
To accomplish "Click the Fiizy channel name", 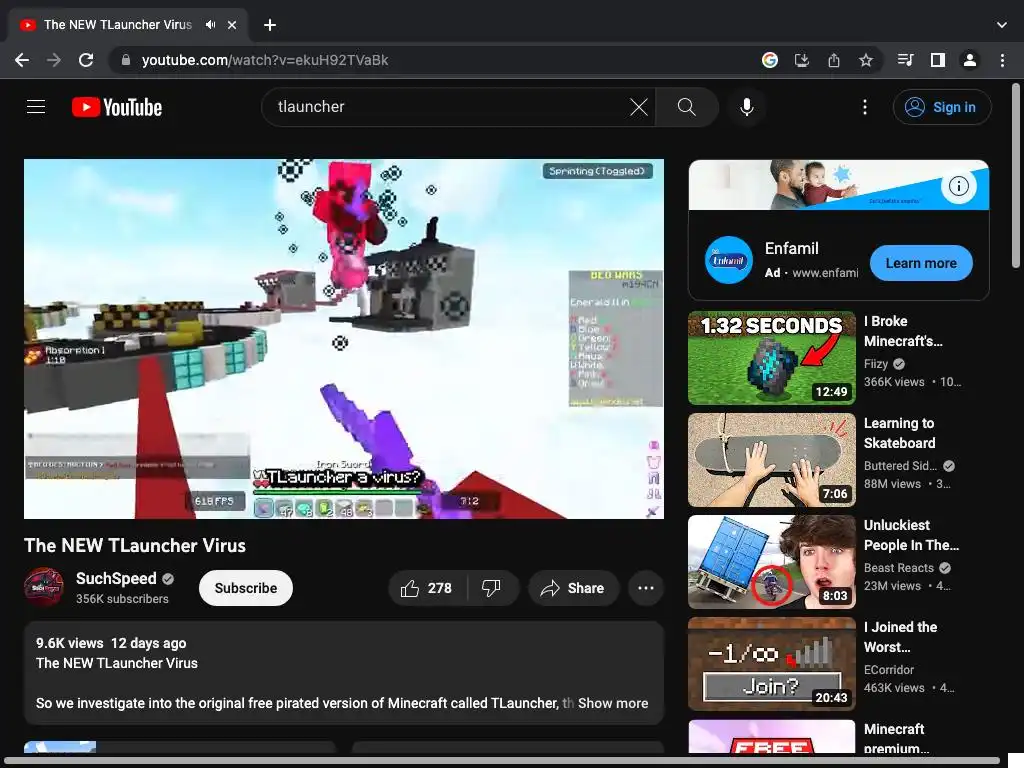I will (876, 364).
